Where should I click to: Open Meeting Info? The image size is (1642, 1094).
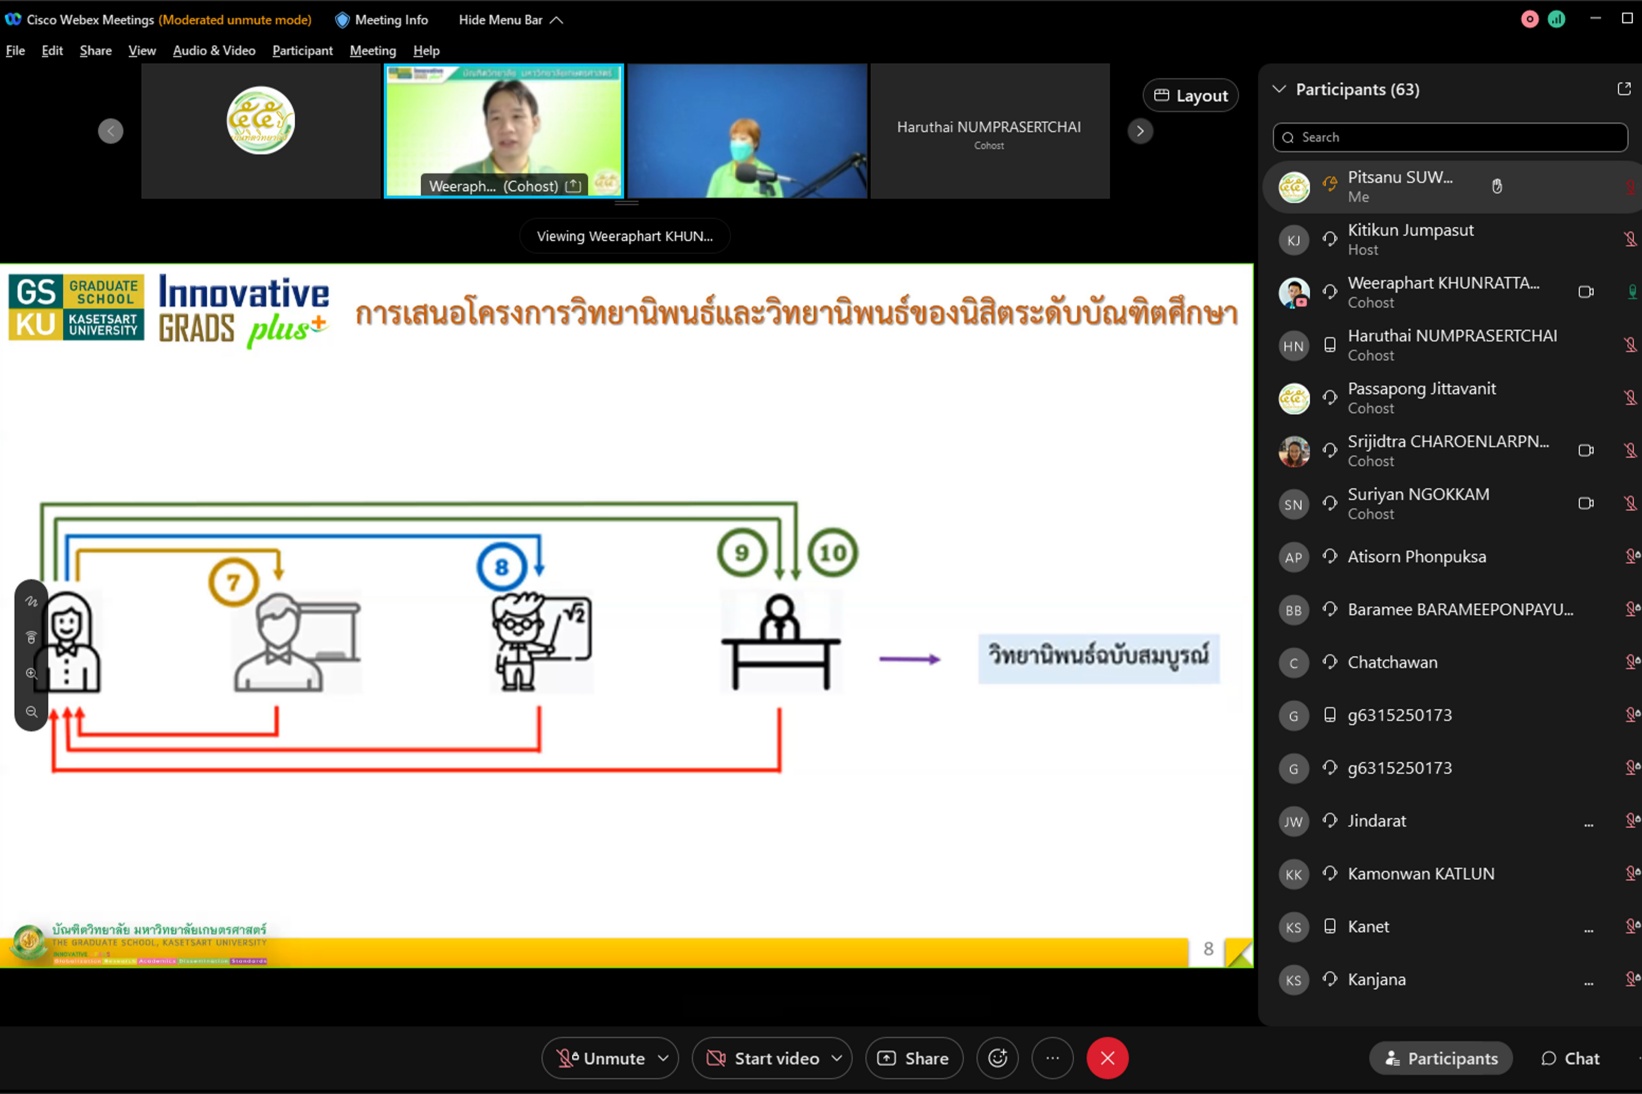381,20
